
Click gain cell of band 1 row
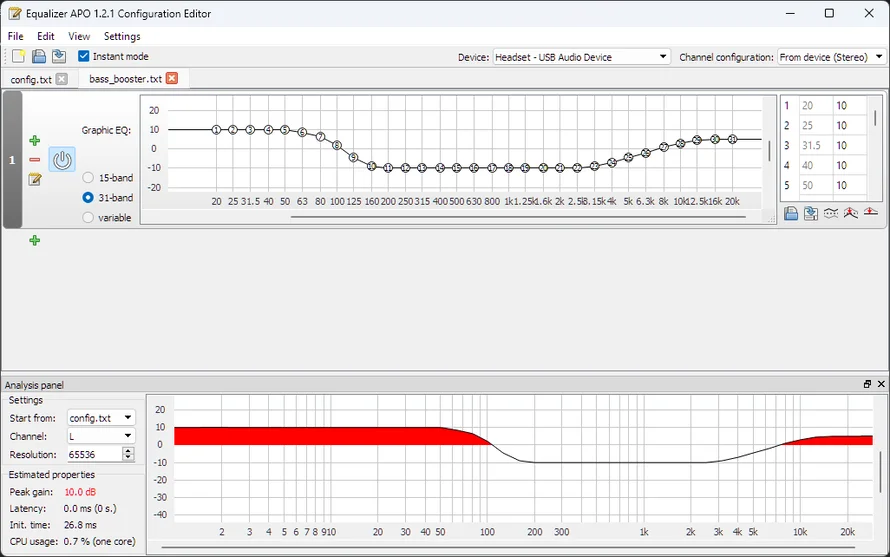(849, 106)
